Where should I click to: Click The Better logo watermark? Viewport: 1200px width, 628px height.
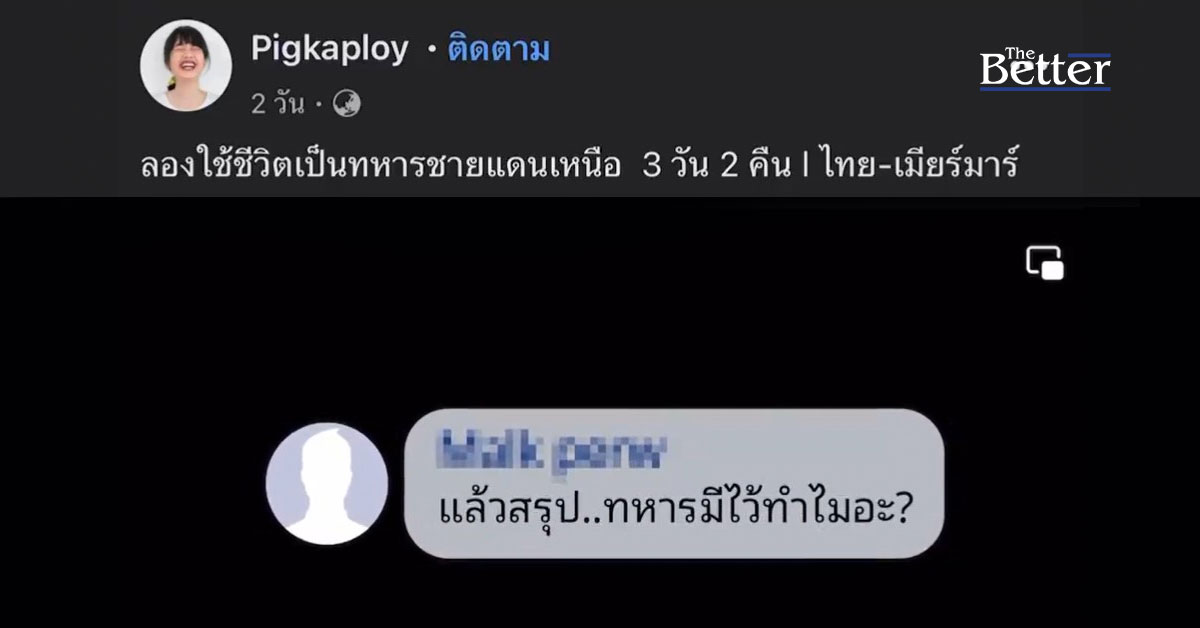(x=1045, y=68)
